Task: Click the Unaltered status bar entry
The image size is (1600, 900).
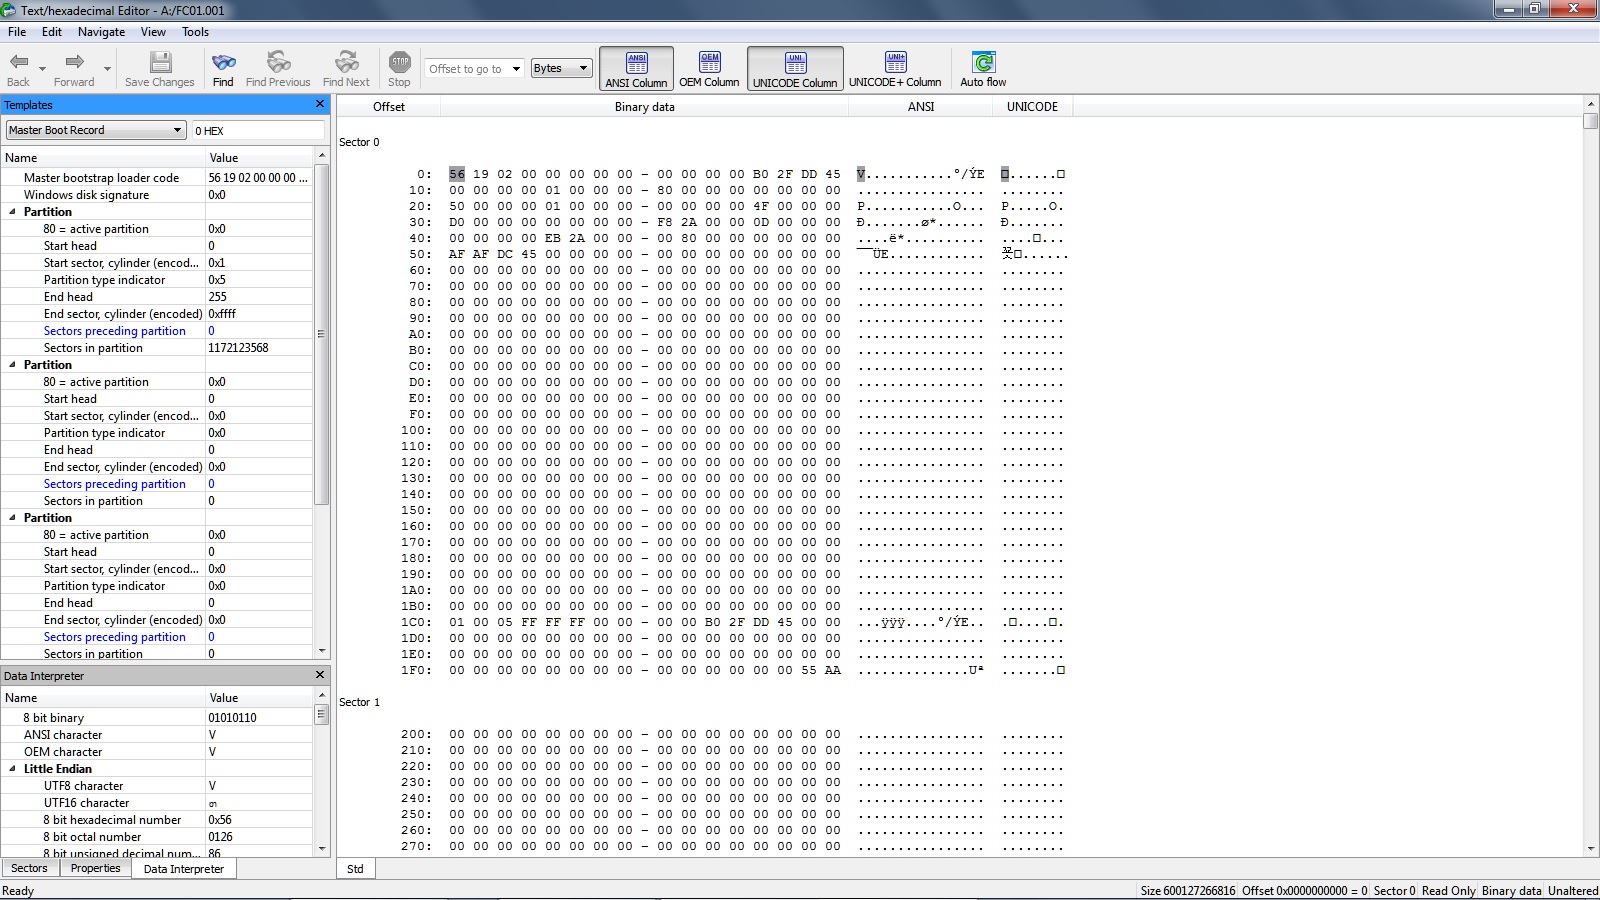Action: [1573, 891]
